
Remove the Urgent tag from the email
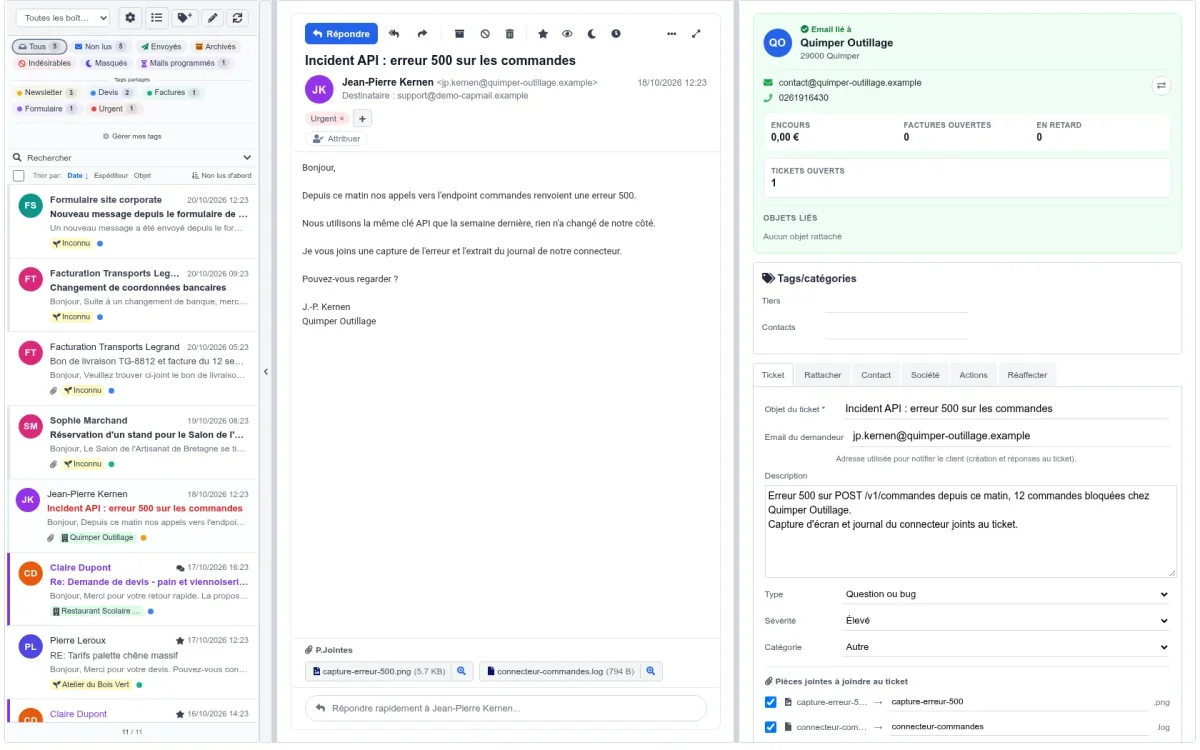tap(342, 119)
